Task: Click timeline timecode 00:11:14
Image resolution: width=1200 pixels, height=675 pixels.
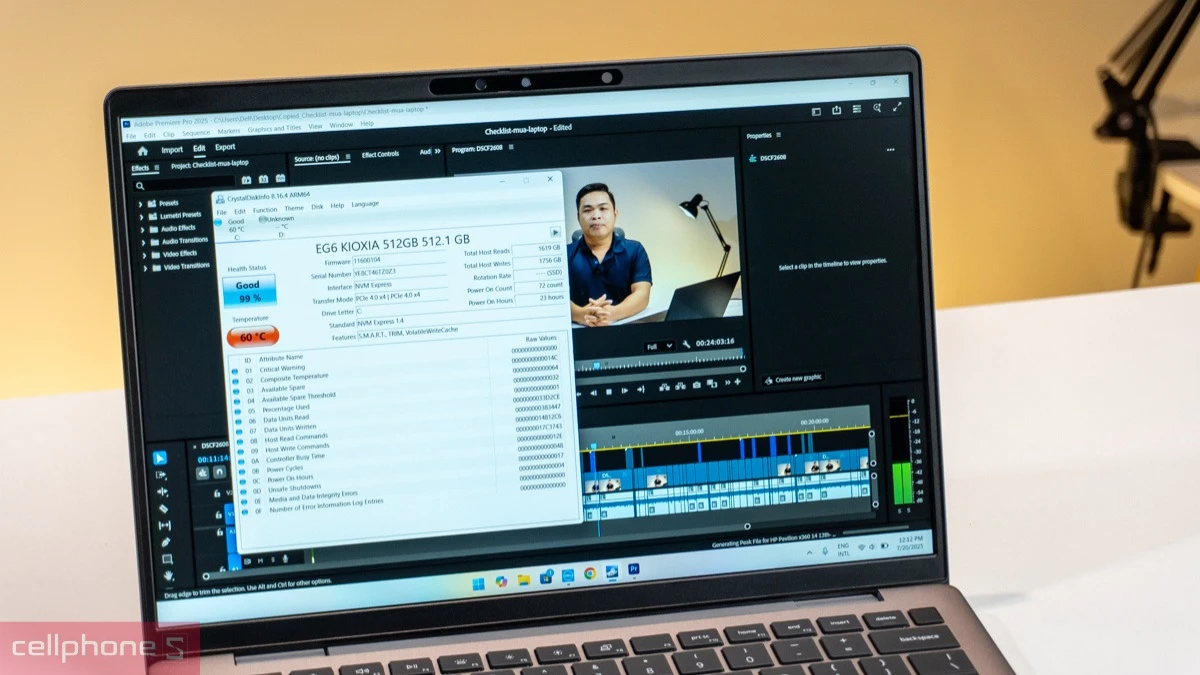Action: coord(213,459)
